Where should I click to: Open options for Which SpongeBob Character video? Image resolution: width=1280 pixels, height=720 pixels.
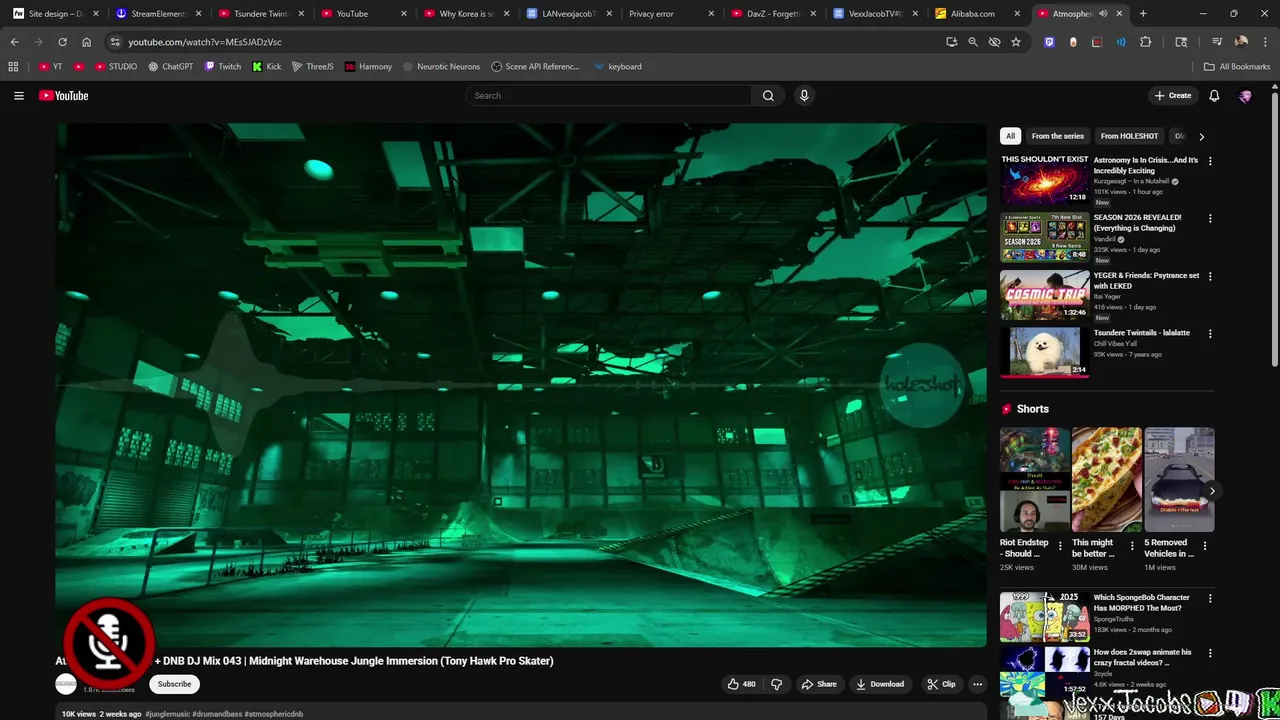click(1210, 598)
